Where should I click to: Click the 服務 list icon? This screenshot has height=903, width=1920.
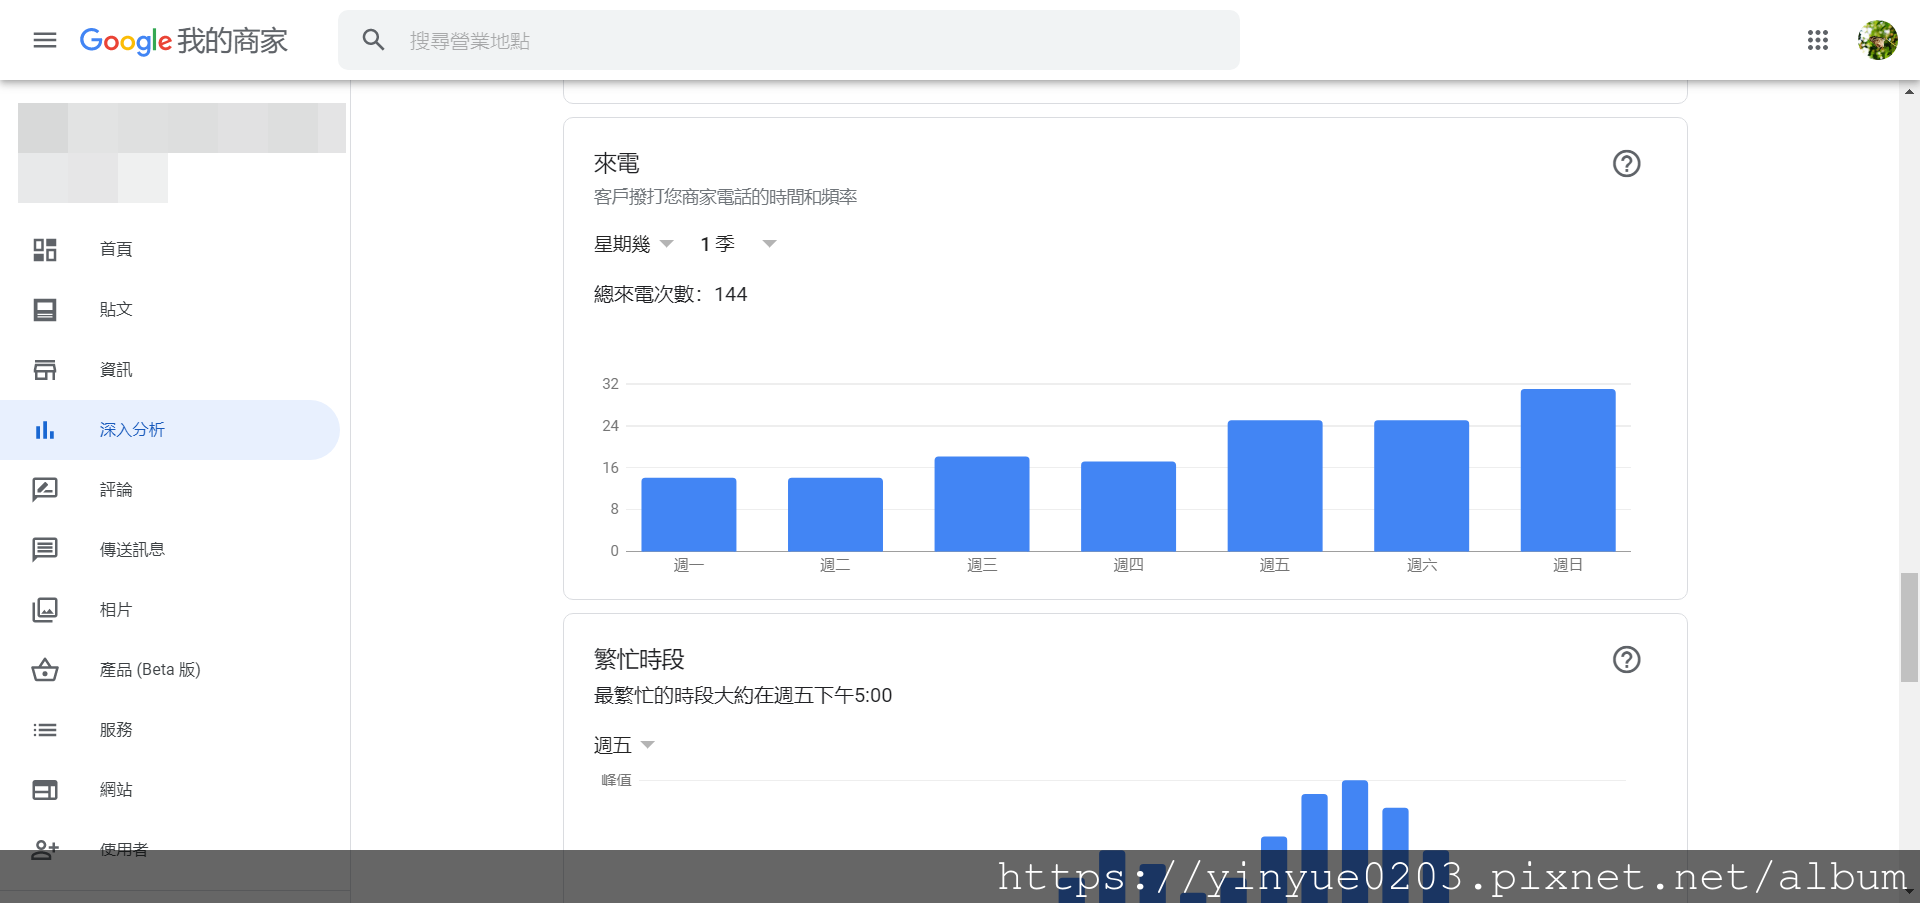click(45, 729)
